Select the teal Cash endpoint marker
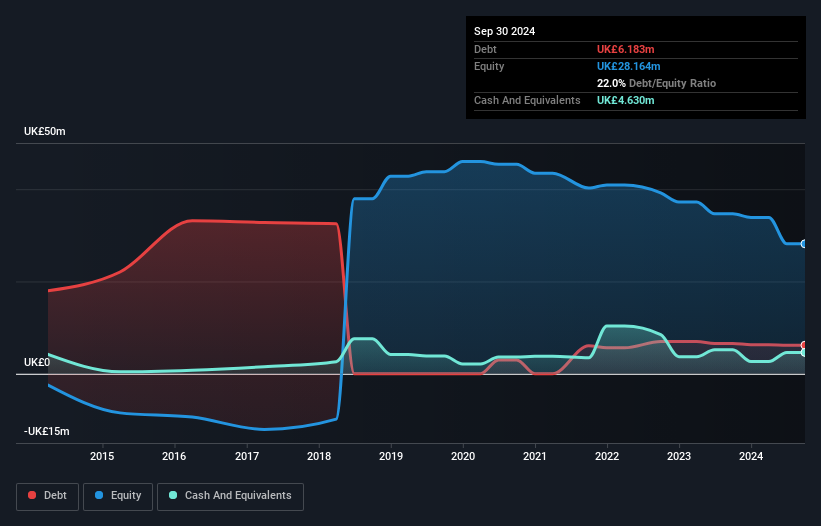 pyautogui.click(x=804, y=353)
